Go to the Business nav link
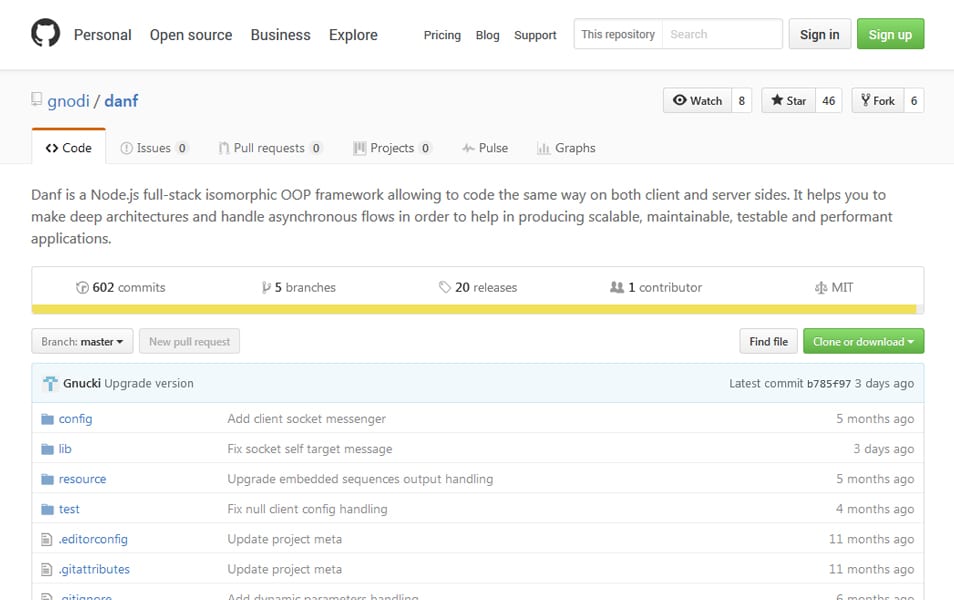The image size is (954, 600). tap(280, 35)
